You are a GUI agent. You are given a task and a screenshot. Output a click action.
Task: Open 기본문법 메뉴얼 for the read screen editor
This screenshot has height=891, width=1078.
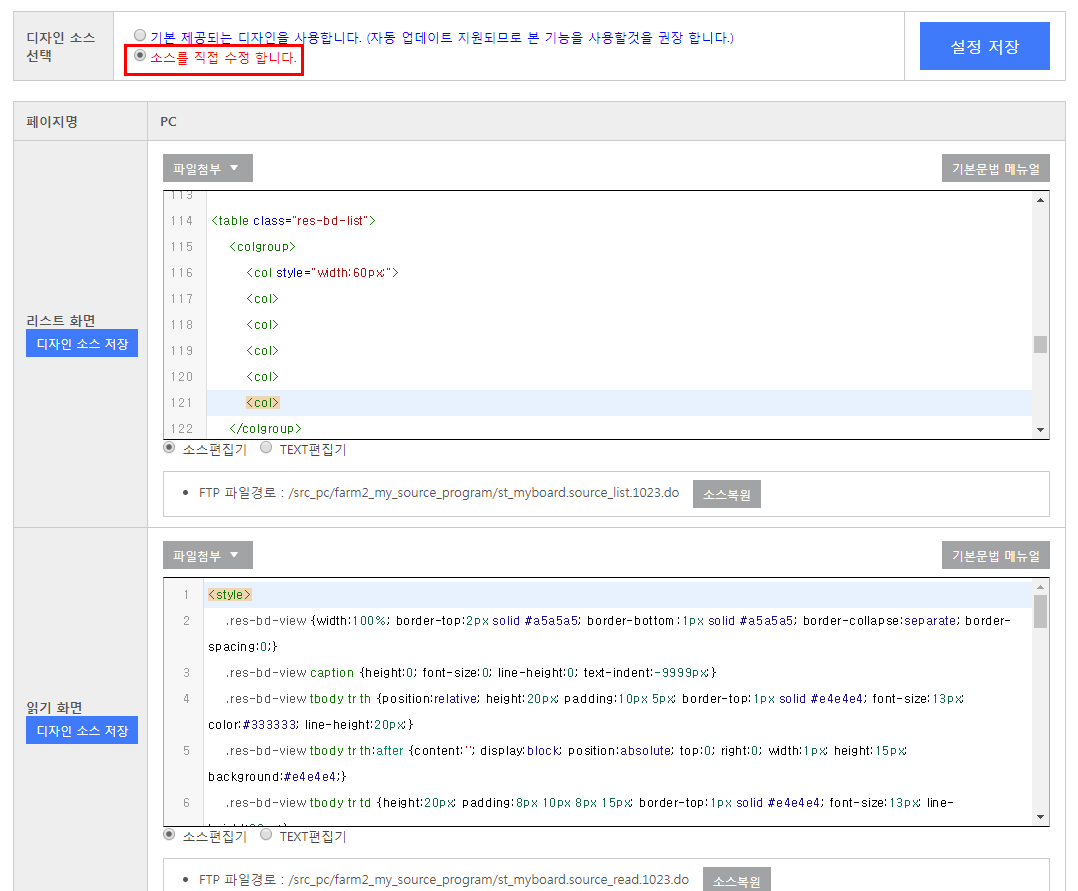(x=996, y=556)
